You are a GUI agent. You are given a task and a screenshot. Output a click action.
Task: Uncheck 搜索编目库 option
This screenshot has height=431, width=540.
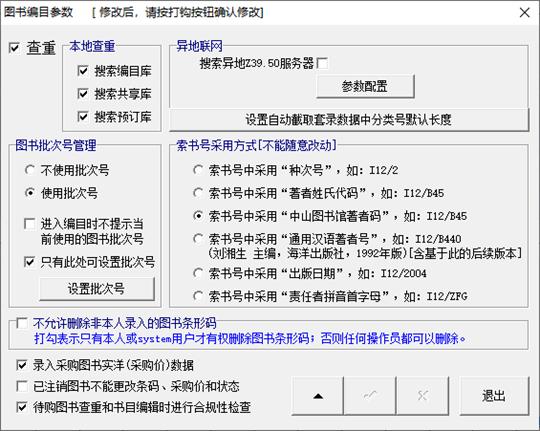click(x=83, y=71)
